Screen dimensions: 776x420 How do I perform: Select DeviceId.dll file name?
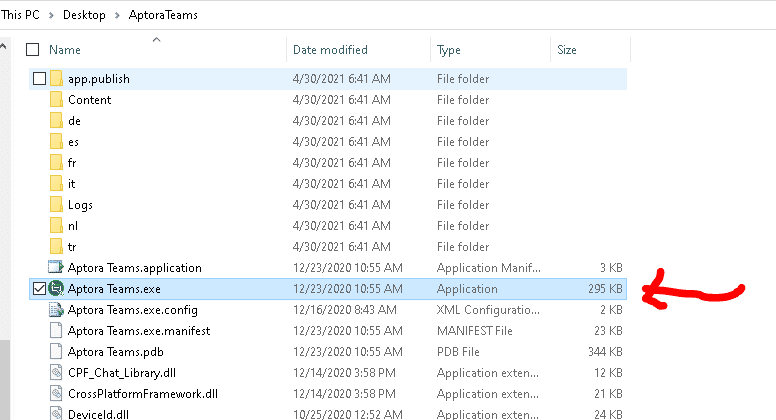98,414
